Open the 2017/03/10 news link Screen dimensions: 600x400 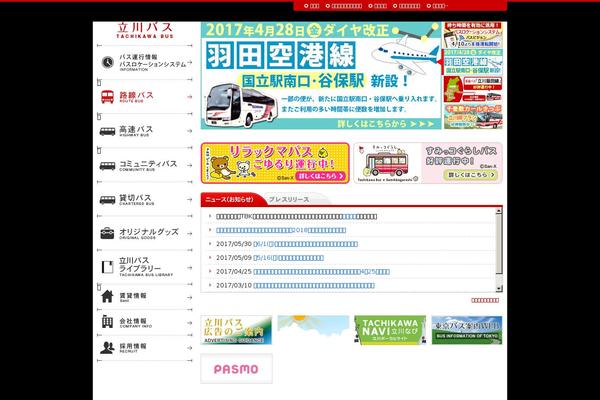click(x=314, y=286)
